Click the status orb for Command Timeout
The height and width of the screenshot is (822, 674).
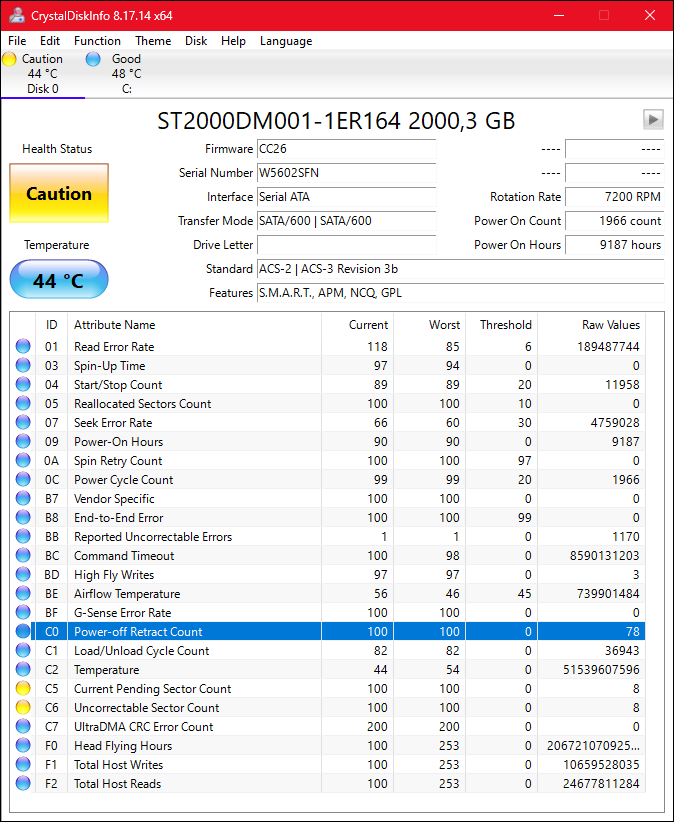(x=23, y=556)
